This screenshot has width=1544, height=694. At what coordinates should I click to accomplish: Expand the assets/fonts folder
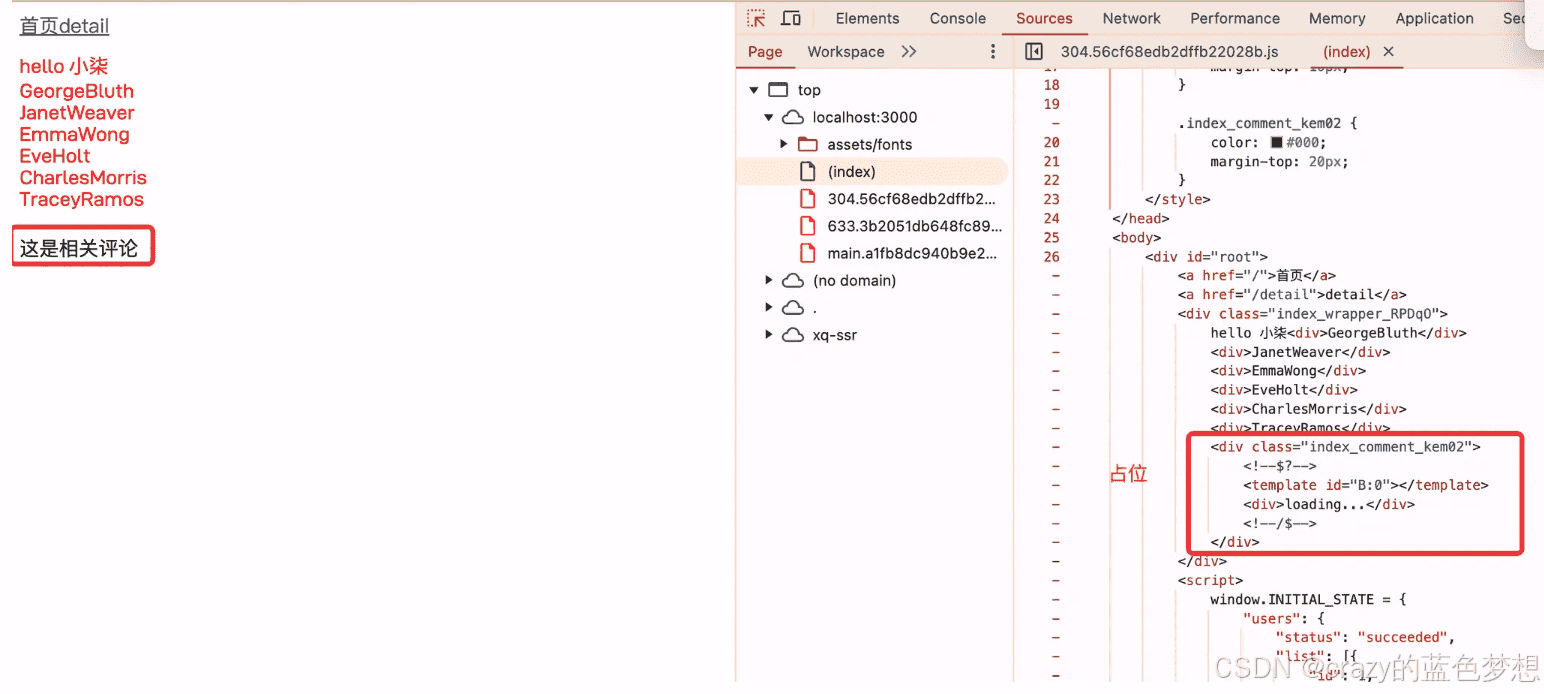(784, 145)
